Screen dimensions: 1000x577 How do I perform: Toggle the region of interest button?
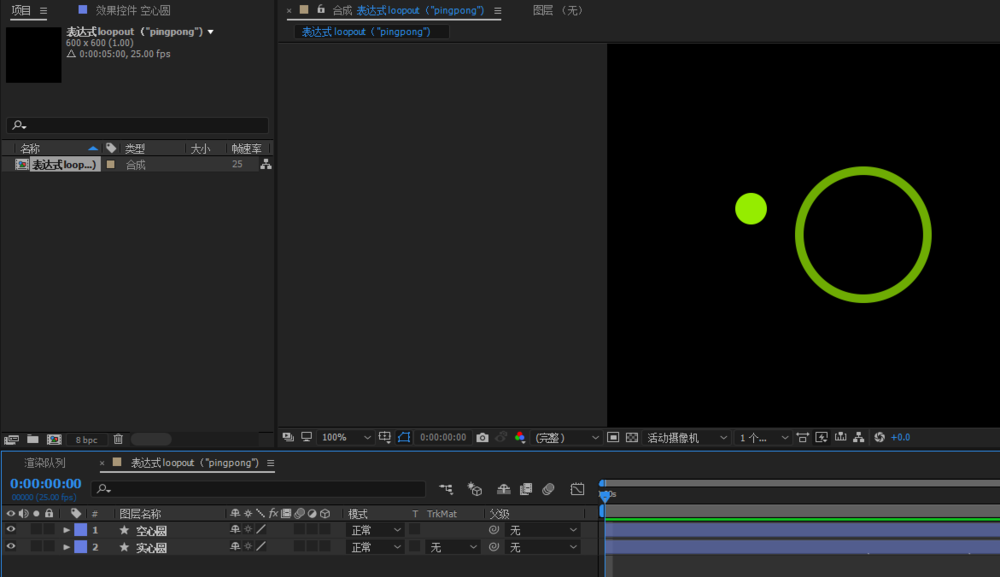pos(613,437)
